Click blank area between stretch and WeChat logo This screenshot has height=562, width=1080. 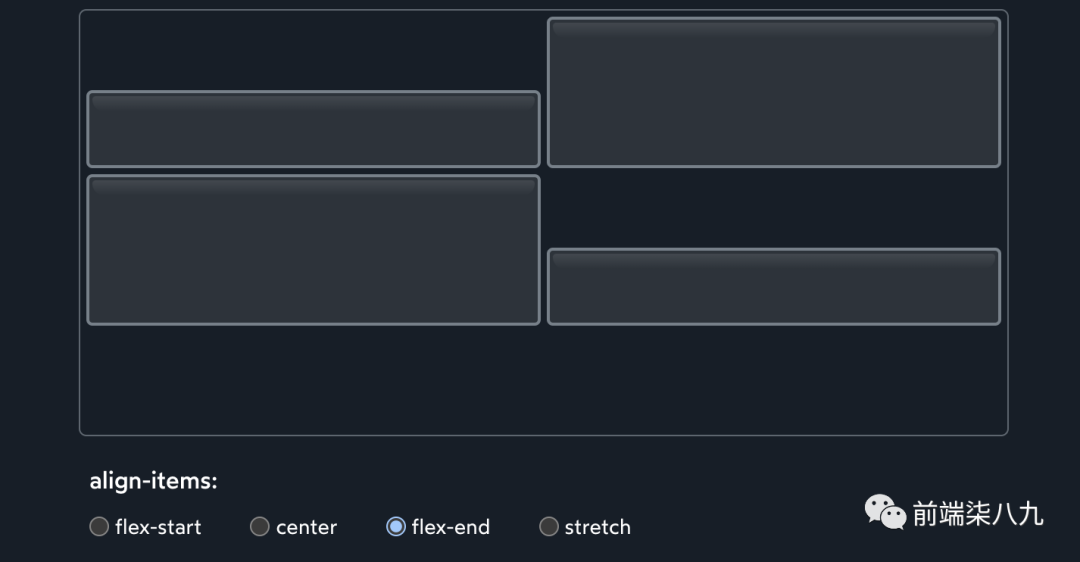coord(745,520)
